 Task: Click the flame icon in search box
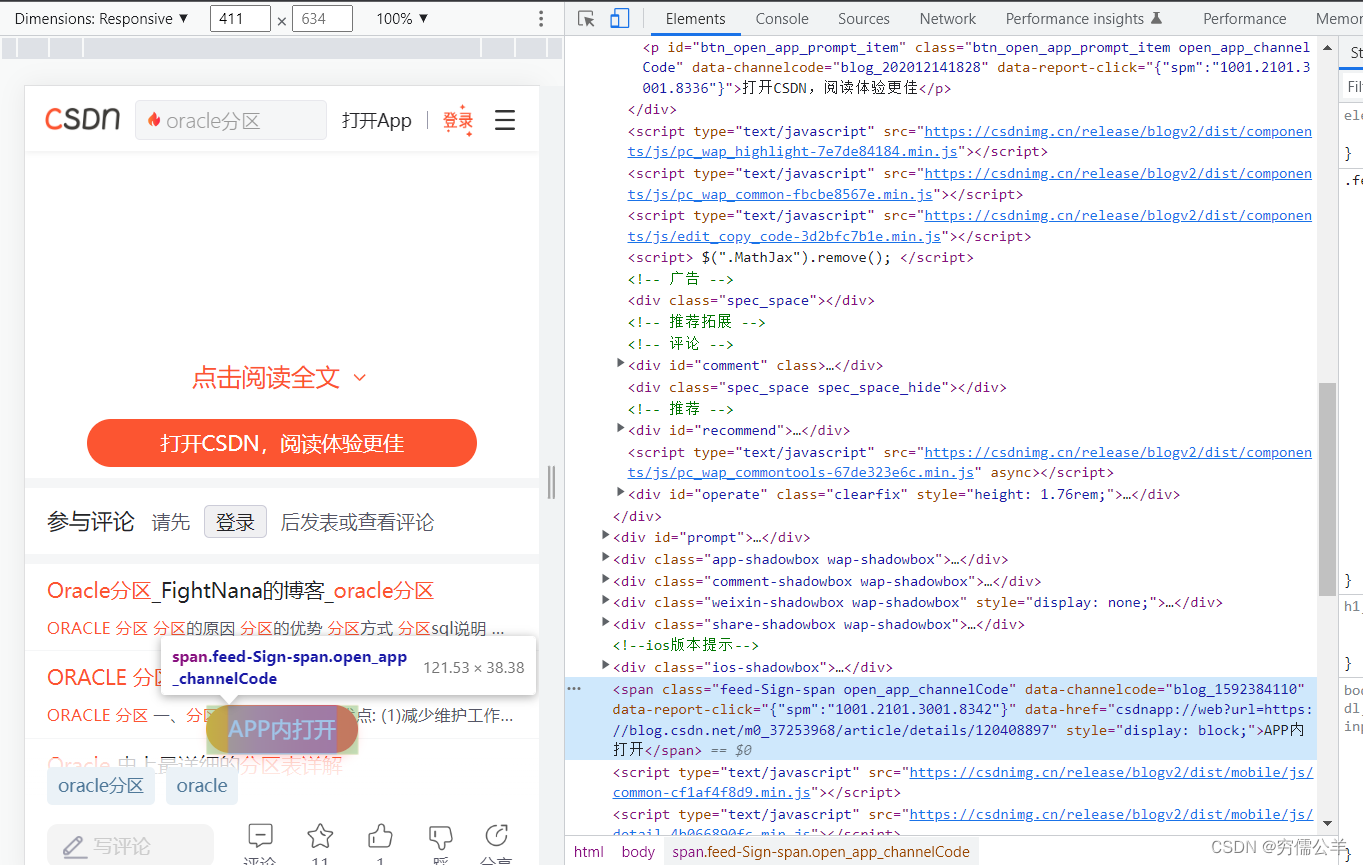tap(154, 120)
